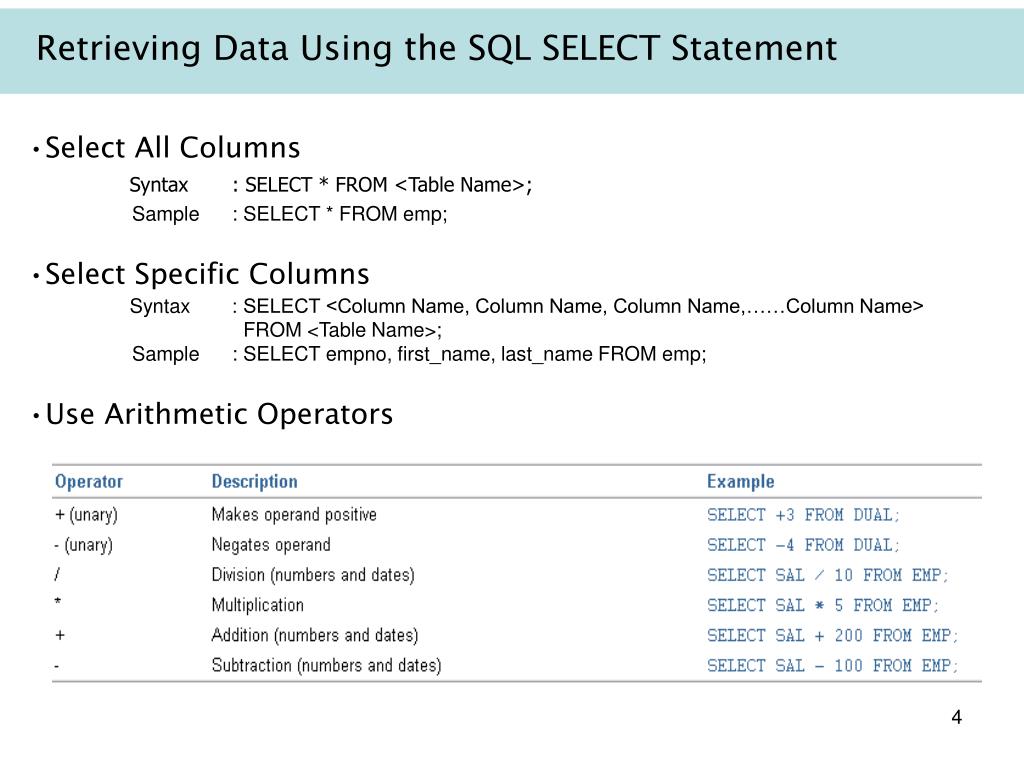Click the slide number 4

[957, 717]
